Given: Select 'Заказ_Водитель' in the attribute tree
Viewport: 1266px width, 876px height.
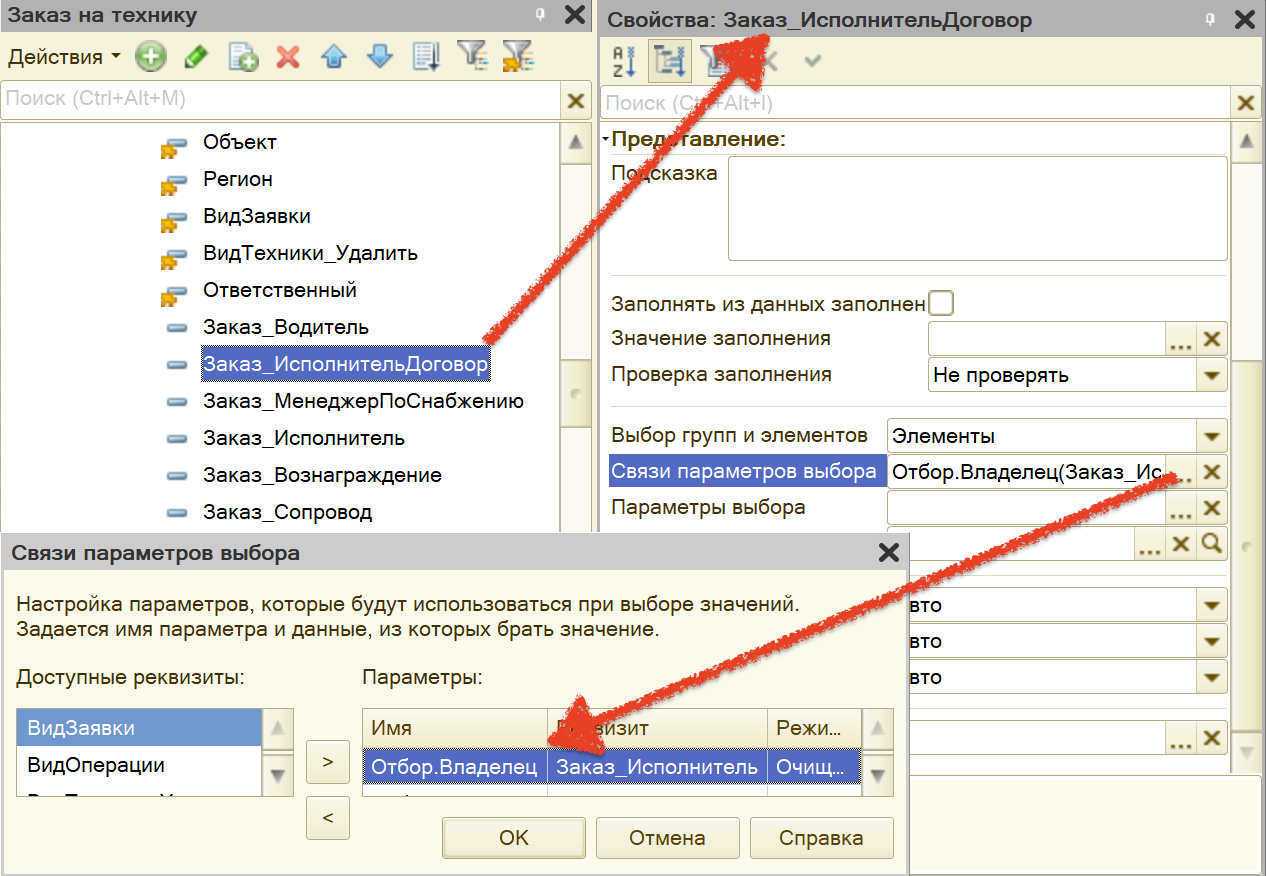Looking at the screenshot, I should pos(285,327).
